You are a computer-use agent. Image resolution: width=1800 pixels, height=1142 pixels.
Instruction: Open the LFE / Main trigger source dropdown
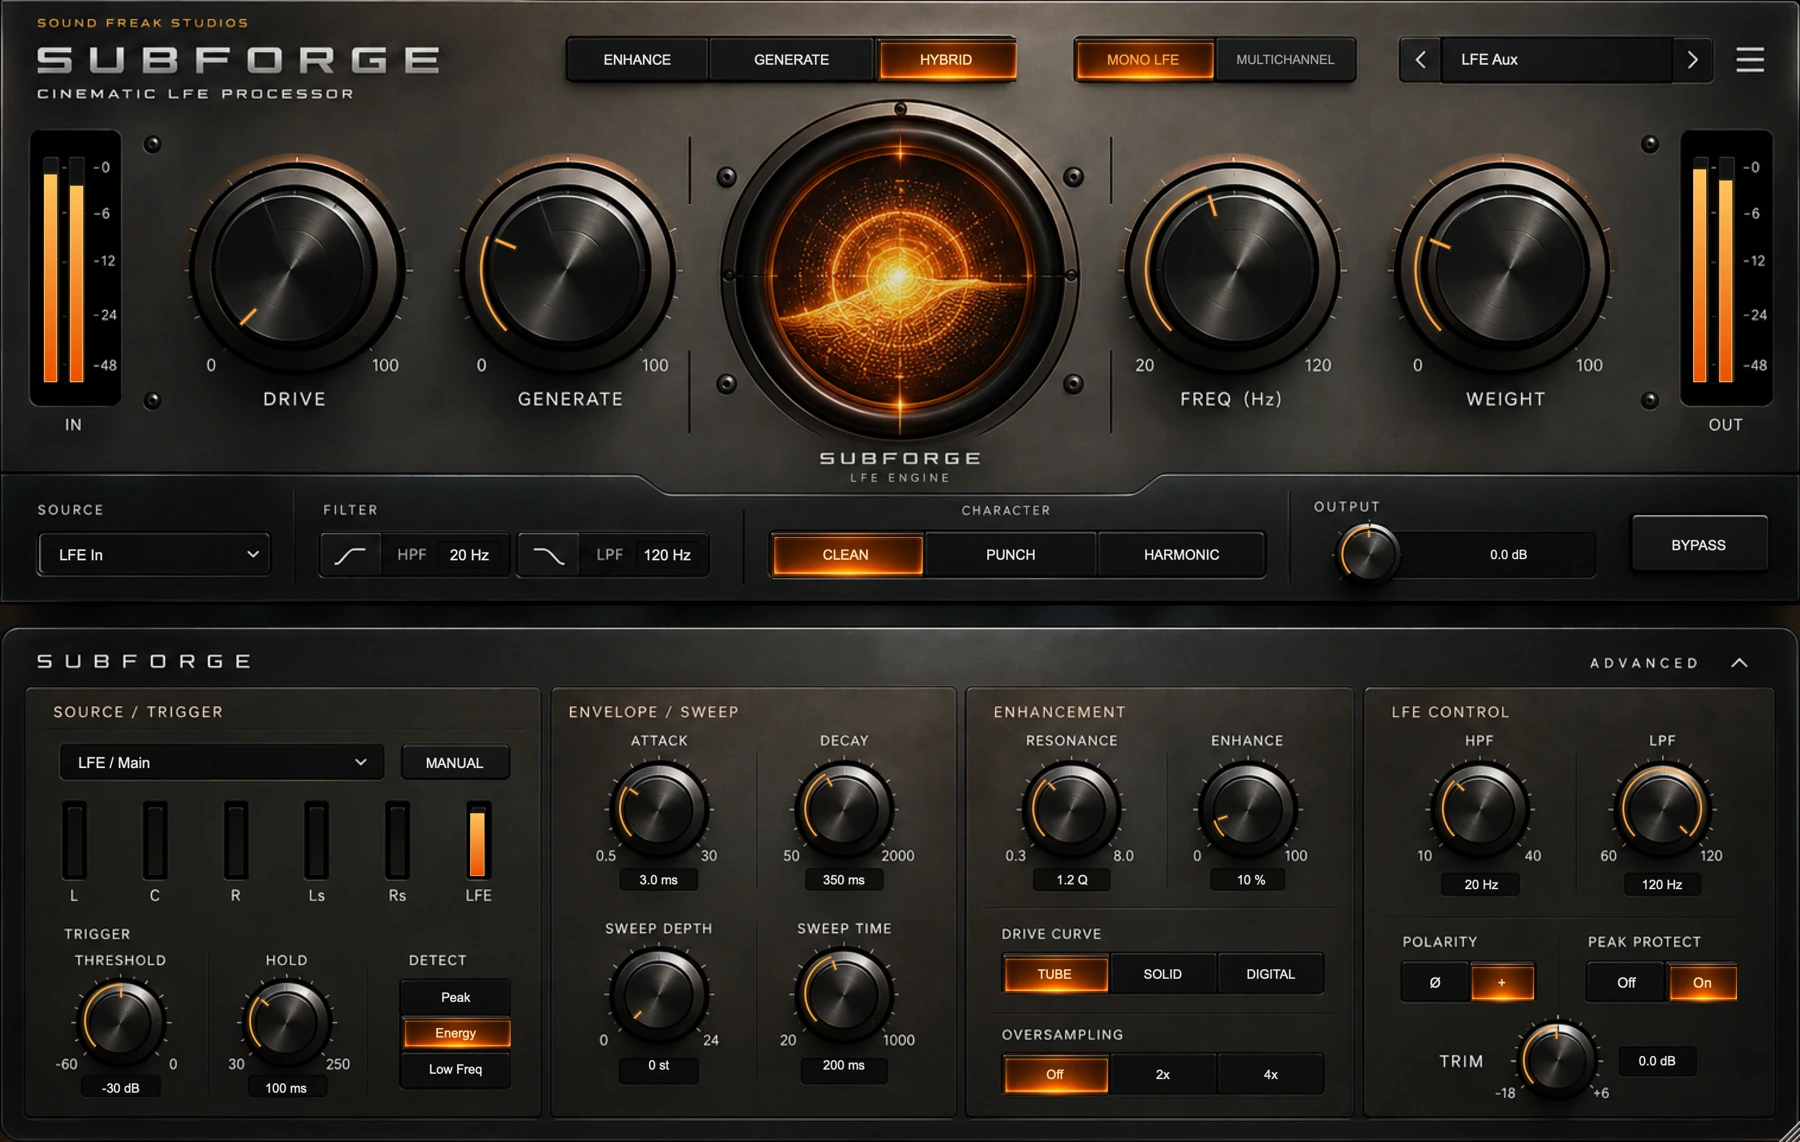[x=221, y=762]
